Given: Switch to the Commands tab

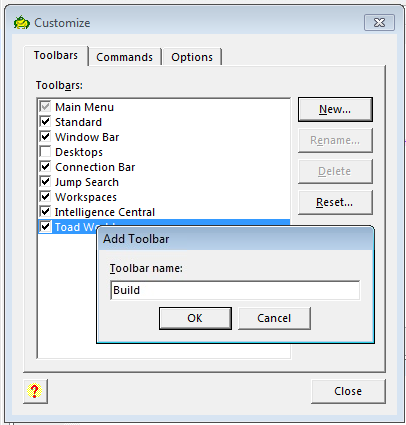Looking at the screenshot, I should (125, 57).
